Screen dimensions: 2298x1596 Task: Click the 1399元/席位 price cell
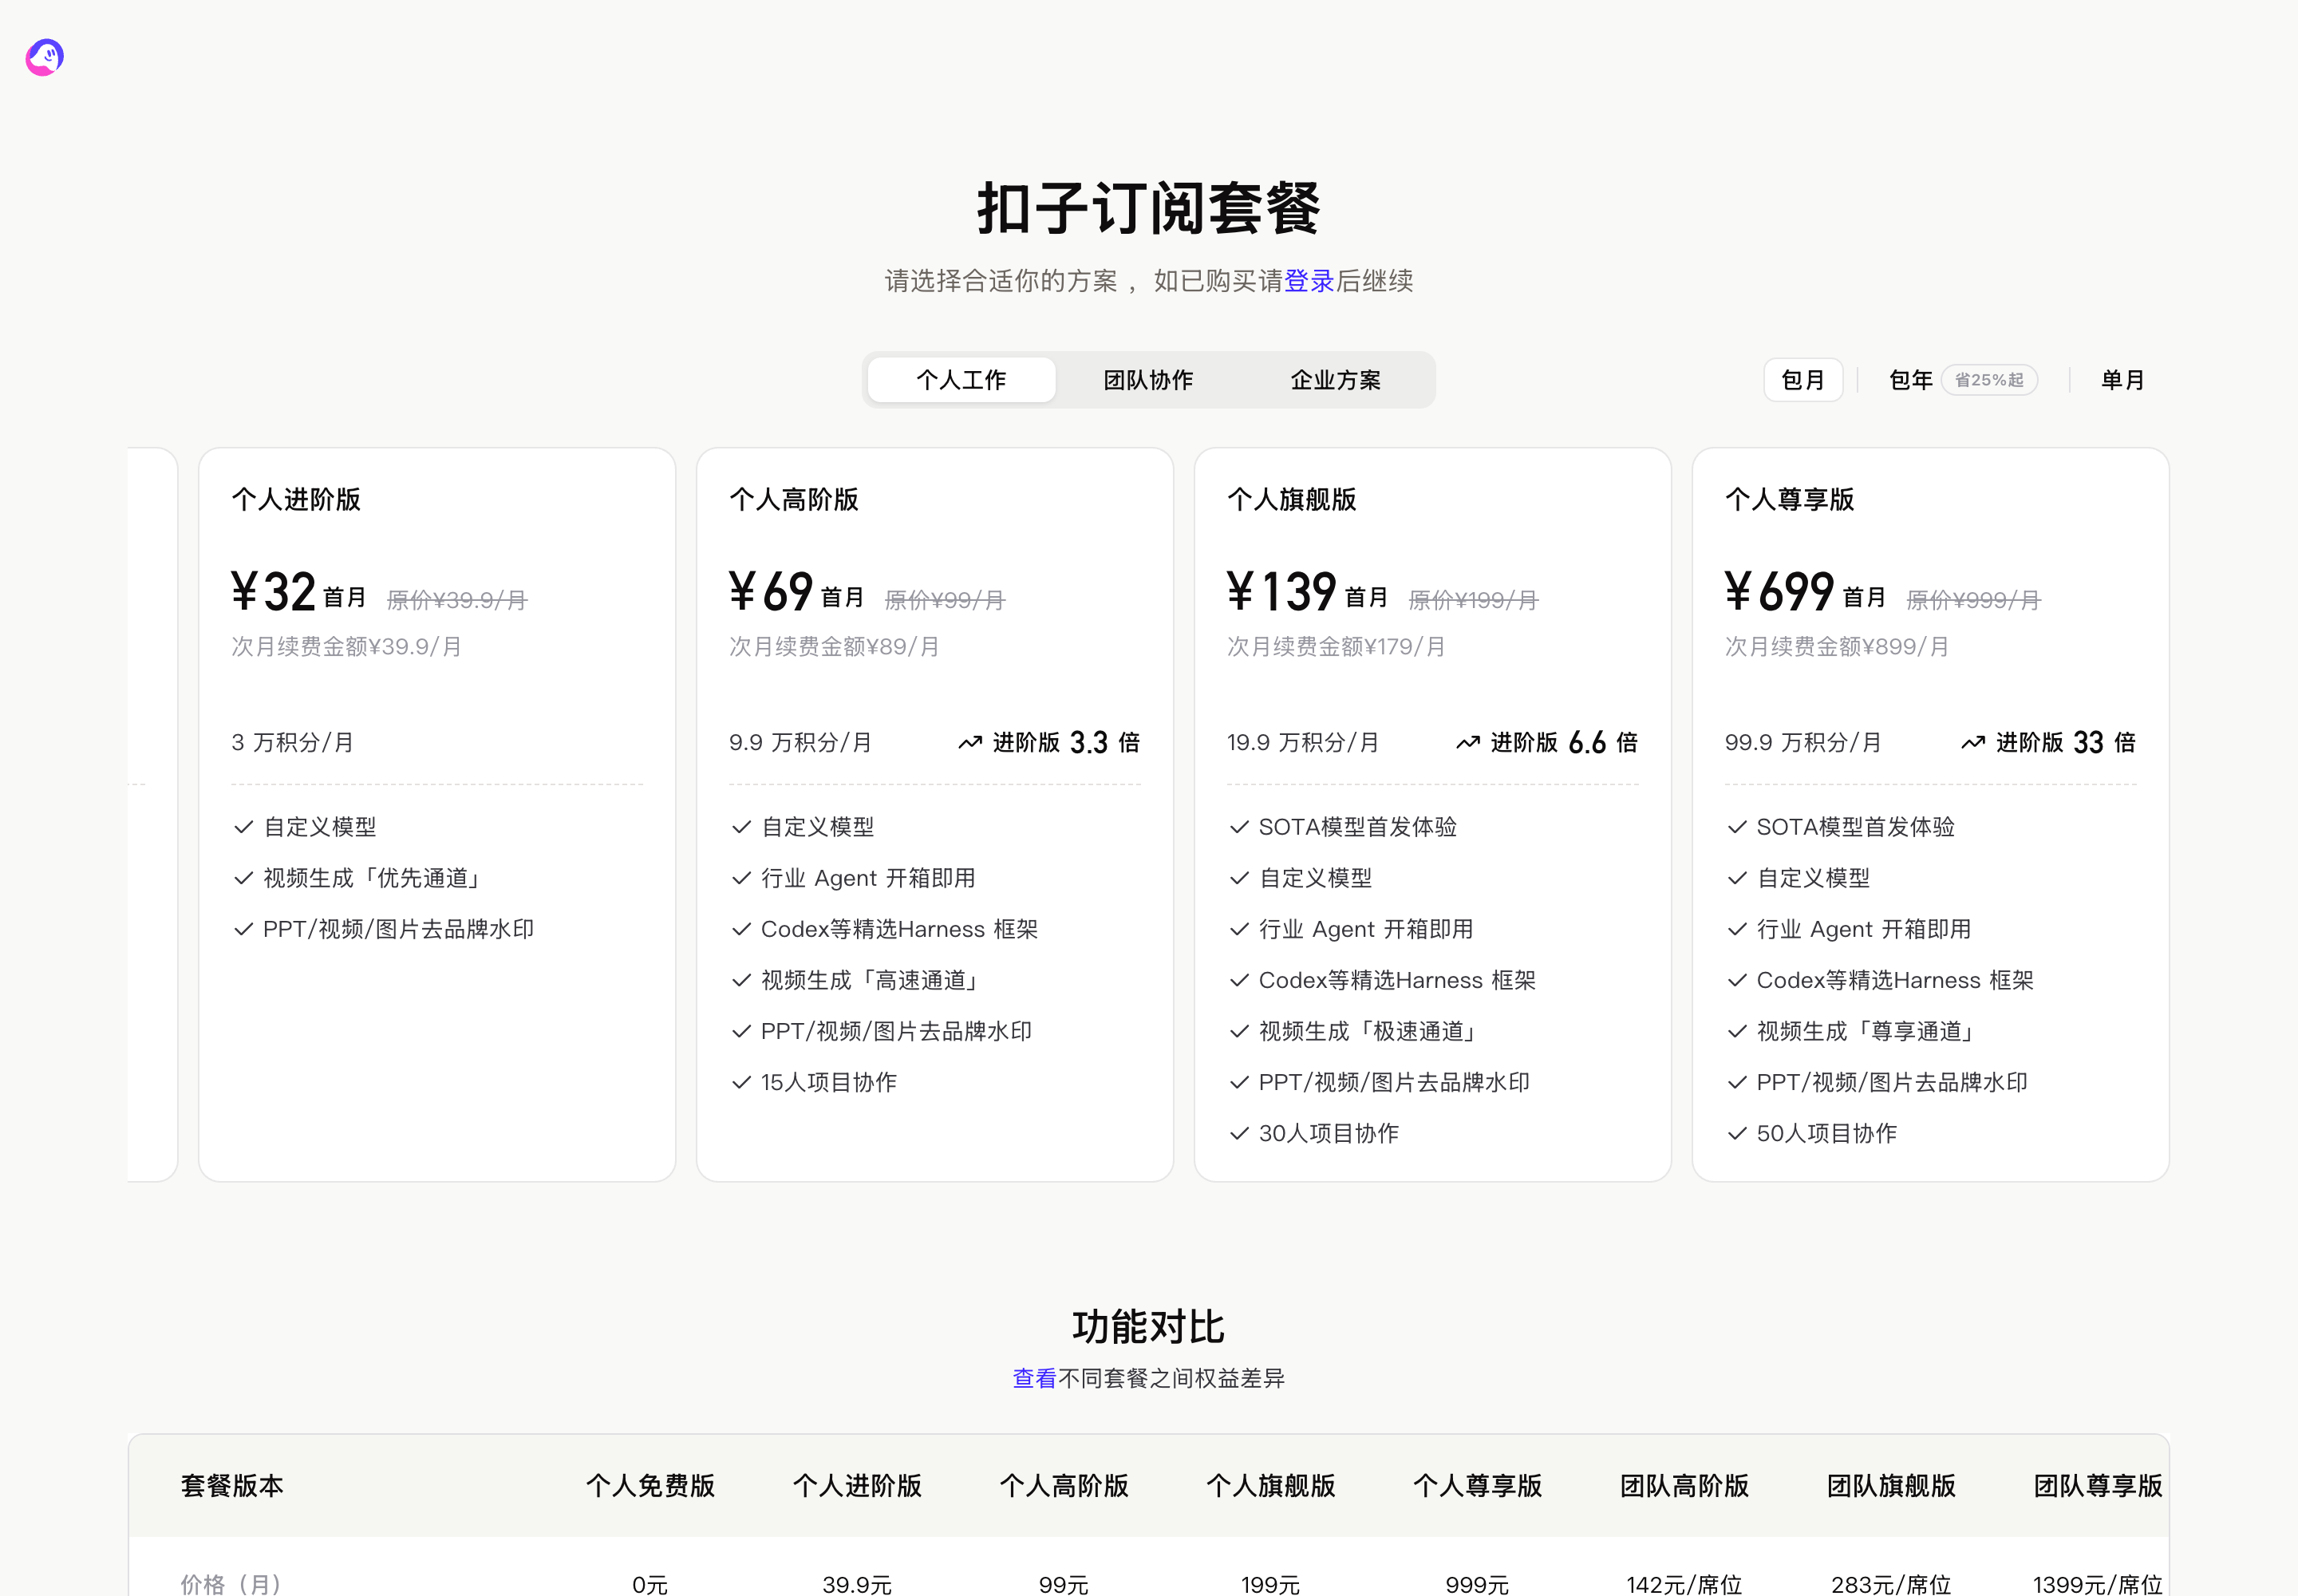[2097, 1584]
